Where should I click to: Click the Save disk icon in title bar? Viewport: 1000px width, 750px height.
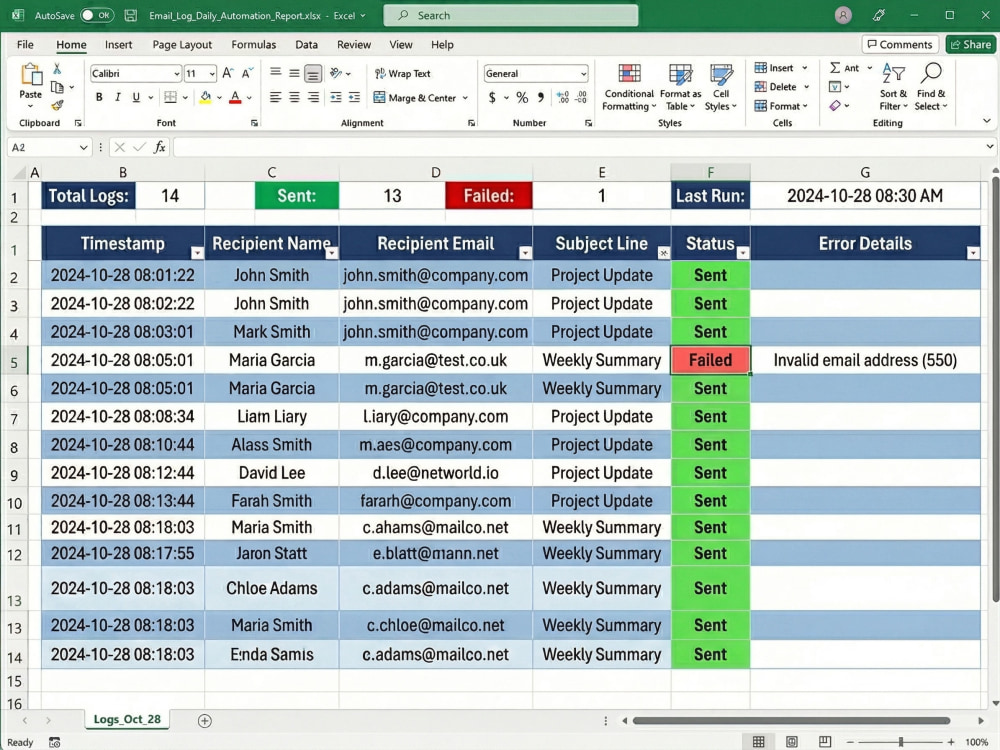[131, 15]
